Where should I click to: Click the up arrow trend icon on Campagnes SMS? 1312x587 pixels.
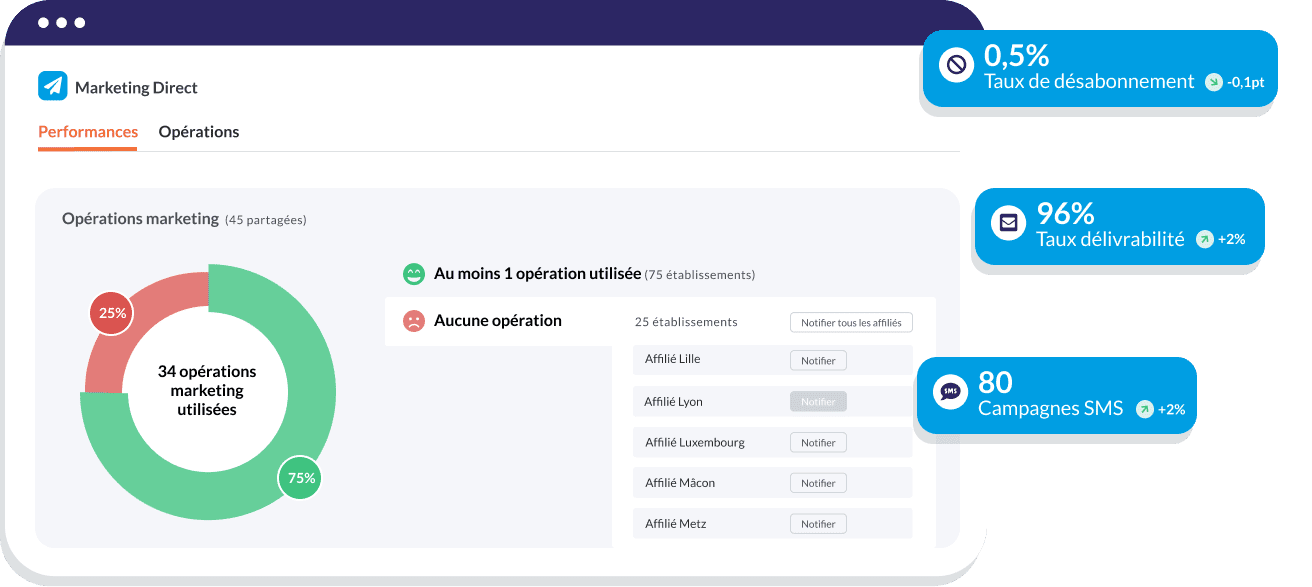(1144, 409)
